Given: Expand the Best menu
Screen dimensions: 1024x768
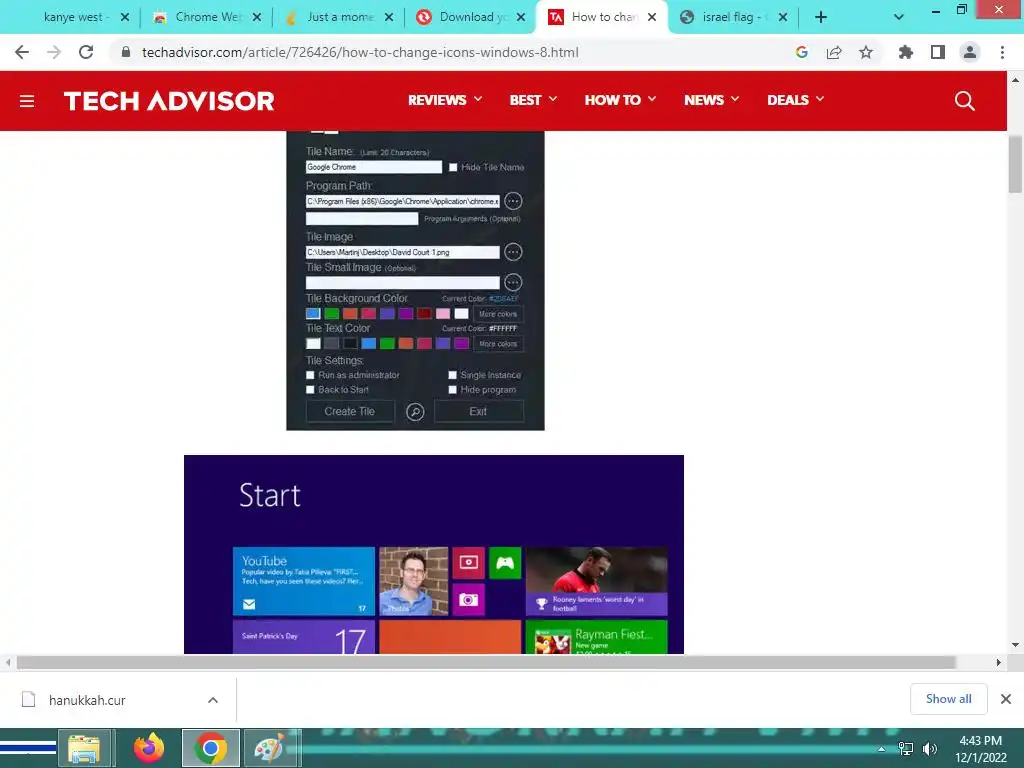Looking at the screenshot, I should click(x=533, y=100).
